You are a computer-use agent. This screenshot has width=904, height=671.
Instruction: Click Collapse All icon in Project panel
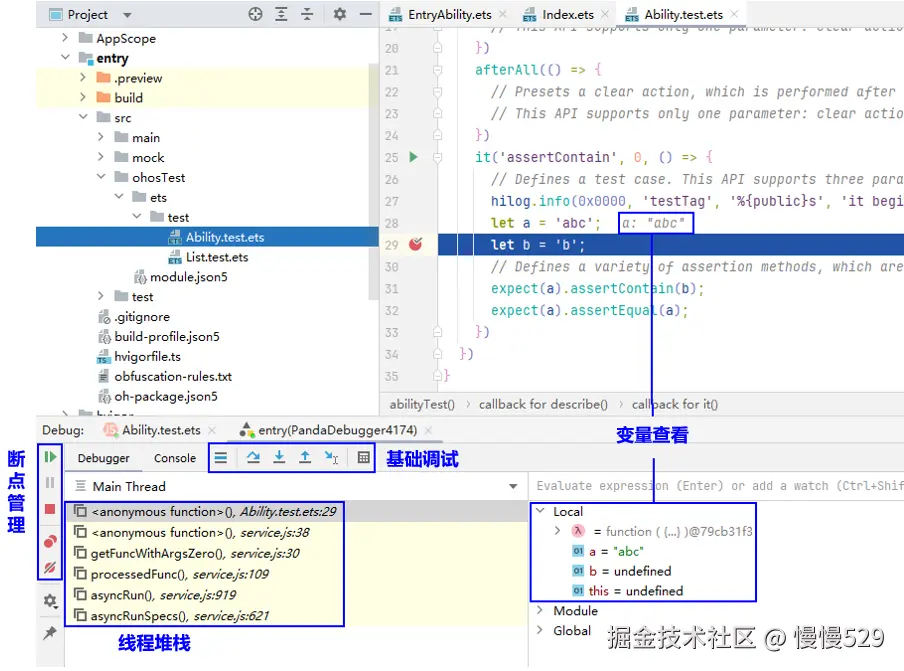(307, 14)
